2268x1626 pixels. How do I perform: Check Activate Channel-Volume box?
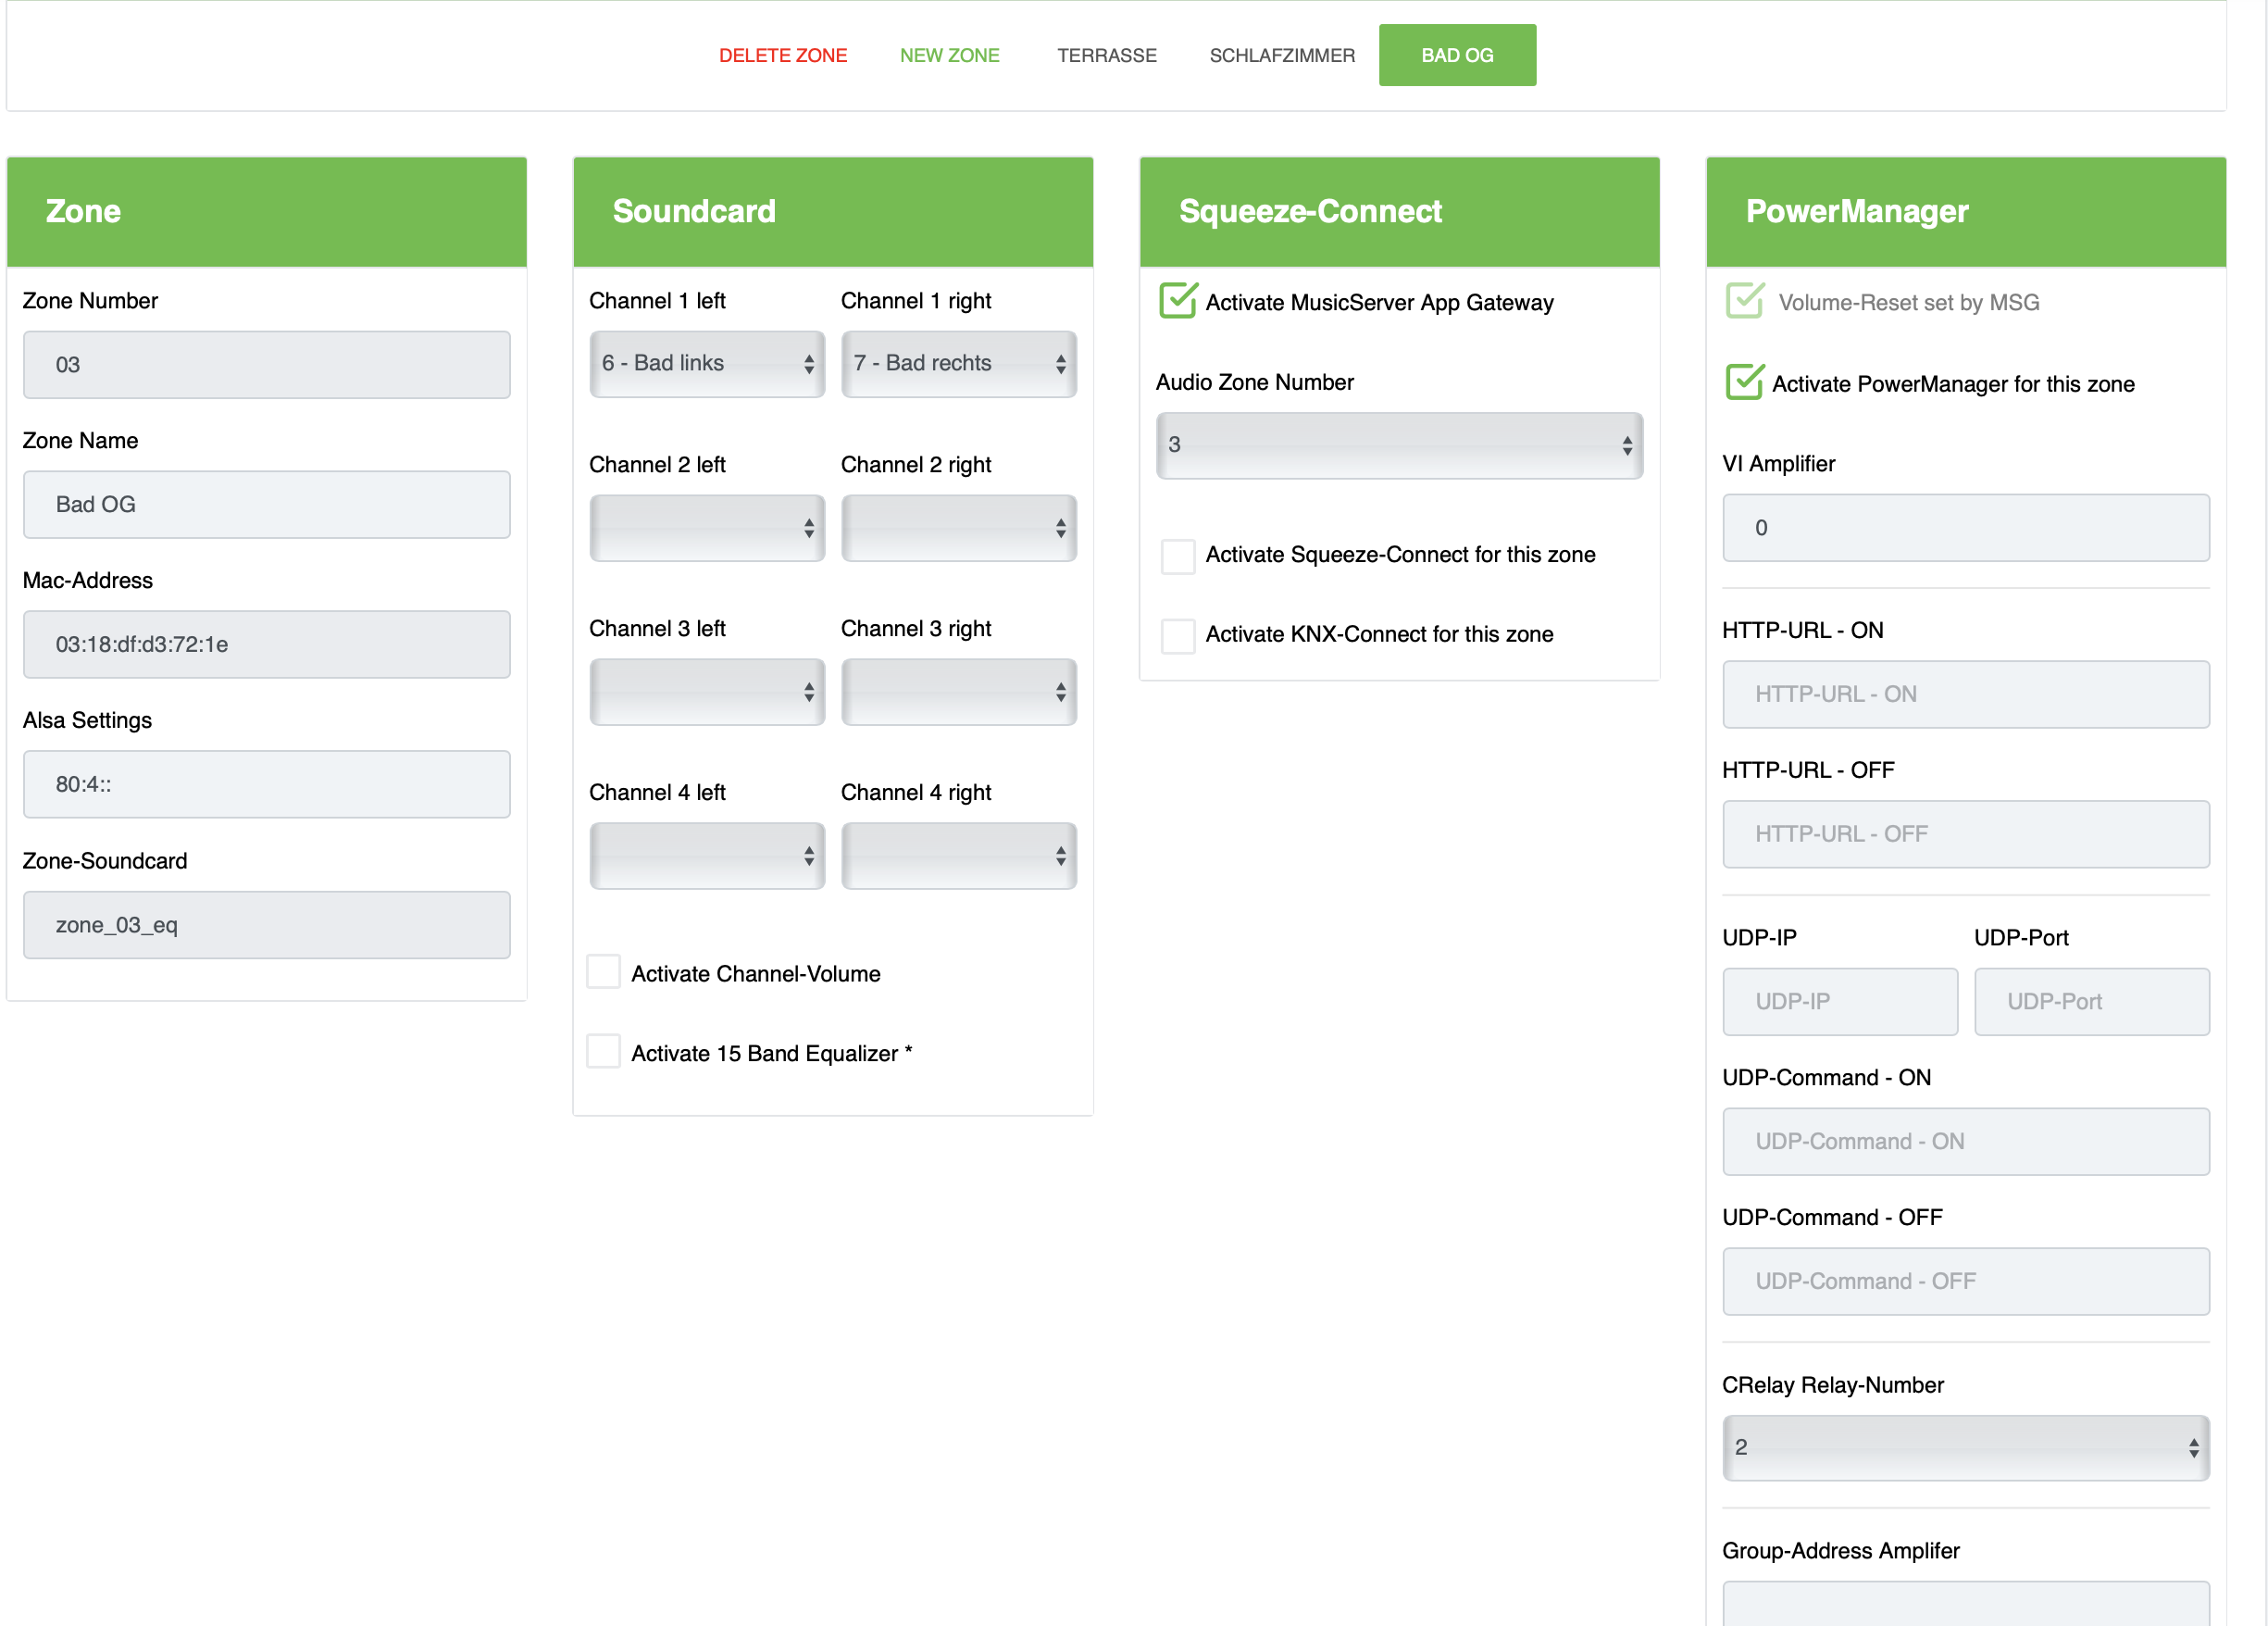pos(603,973)
